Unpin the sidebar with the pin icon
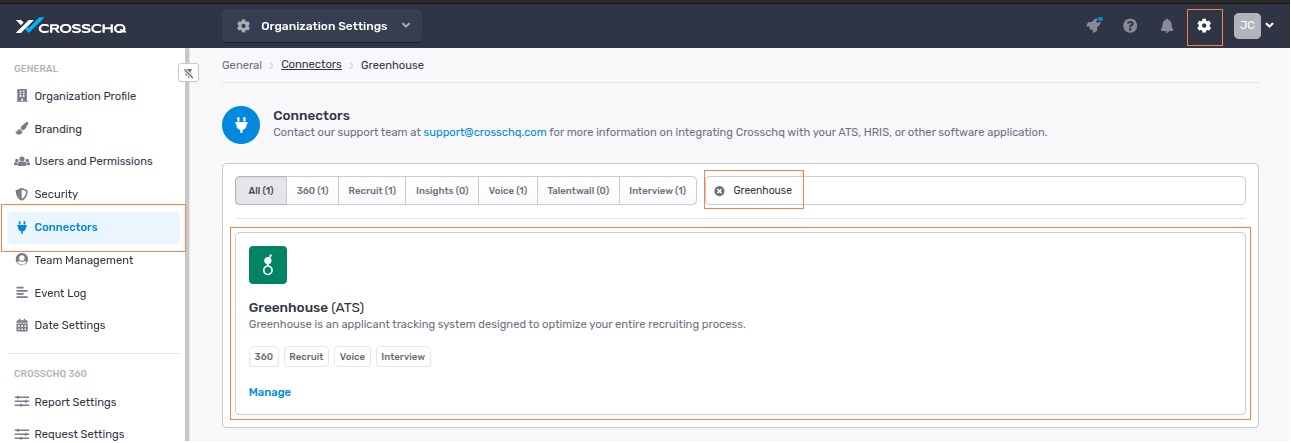 coord(188,73)
